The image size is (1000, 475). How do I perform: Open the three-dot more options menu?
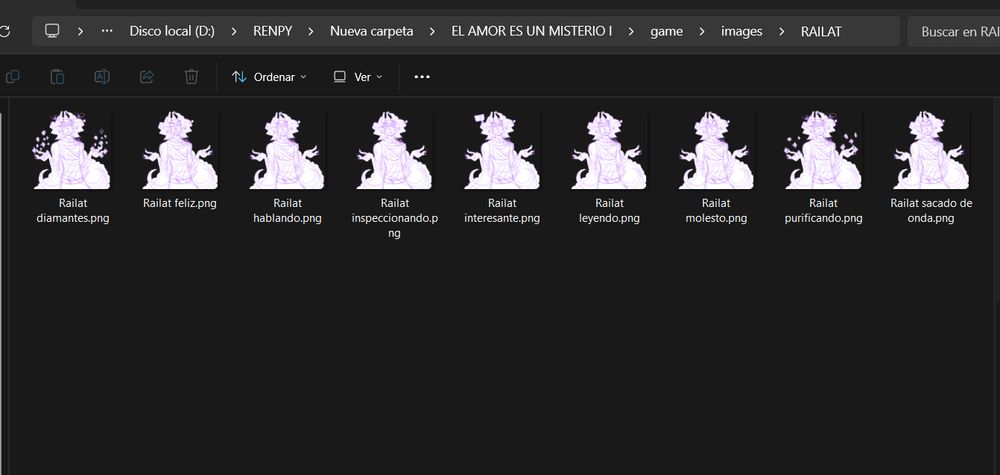422,77
